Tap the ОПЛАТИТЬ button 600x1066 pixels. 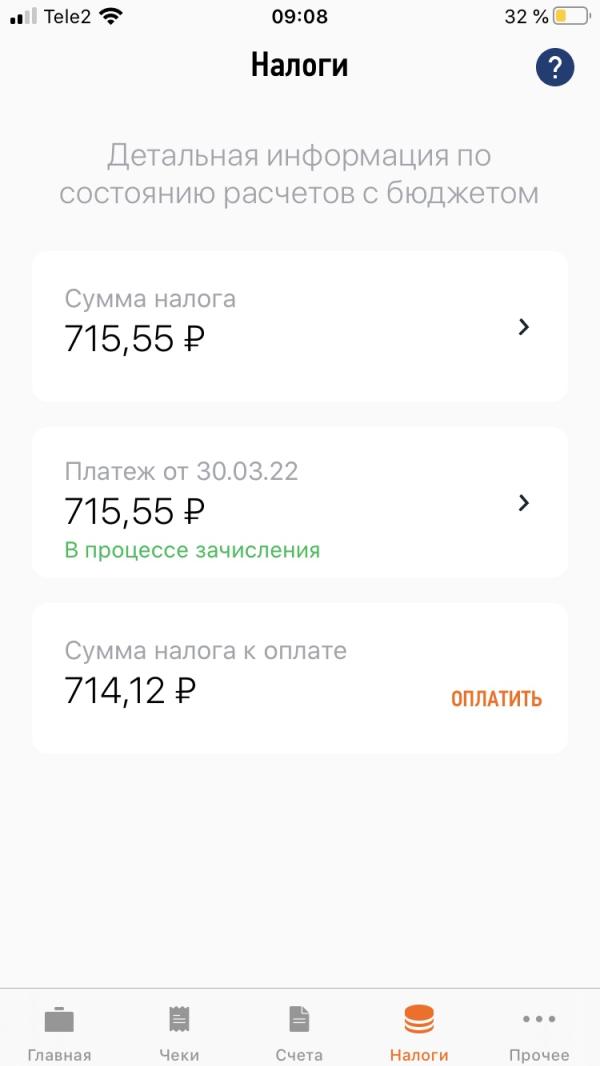(x=497, y=699)
